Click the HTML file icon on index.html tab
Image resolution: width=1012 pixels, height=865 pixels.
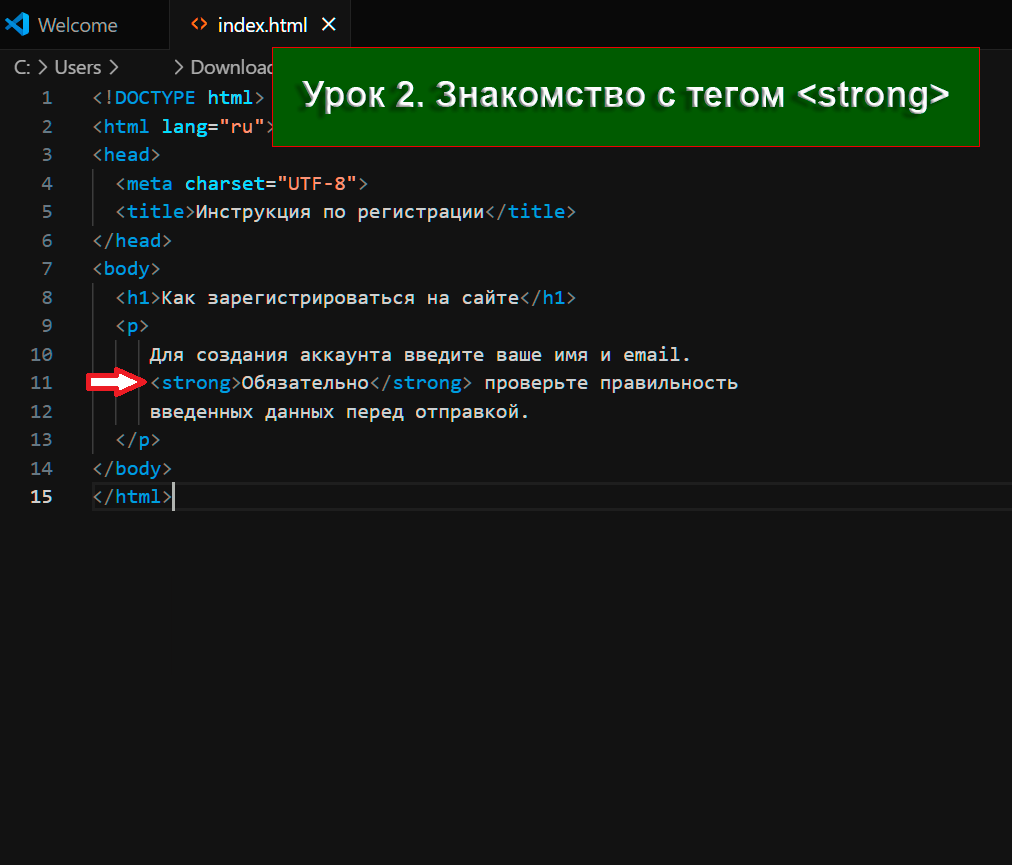pyautogui.click(x=199, y=25)
